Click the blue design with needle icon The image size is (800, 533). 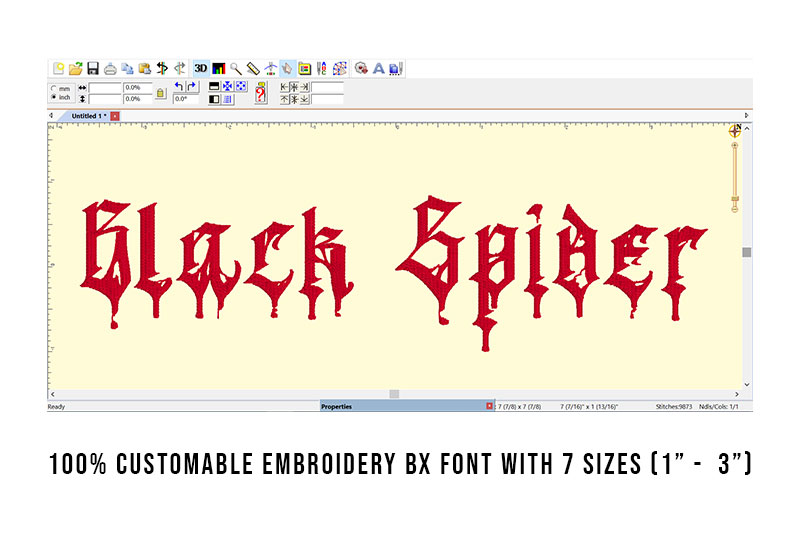point(396,68)
